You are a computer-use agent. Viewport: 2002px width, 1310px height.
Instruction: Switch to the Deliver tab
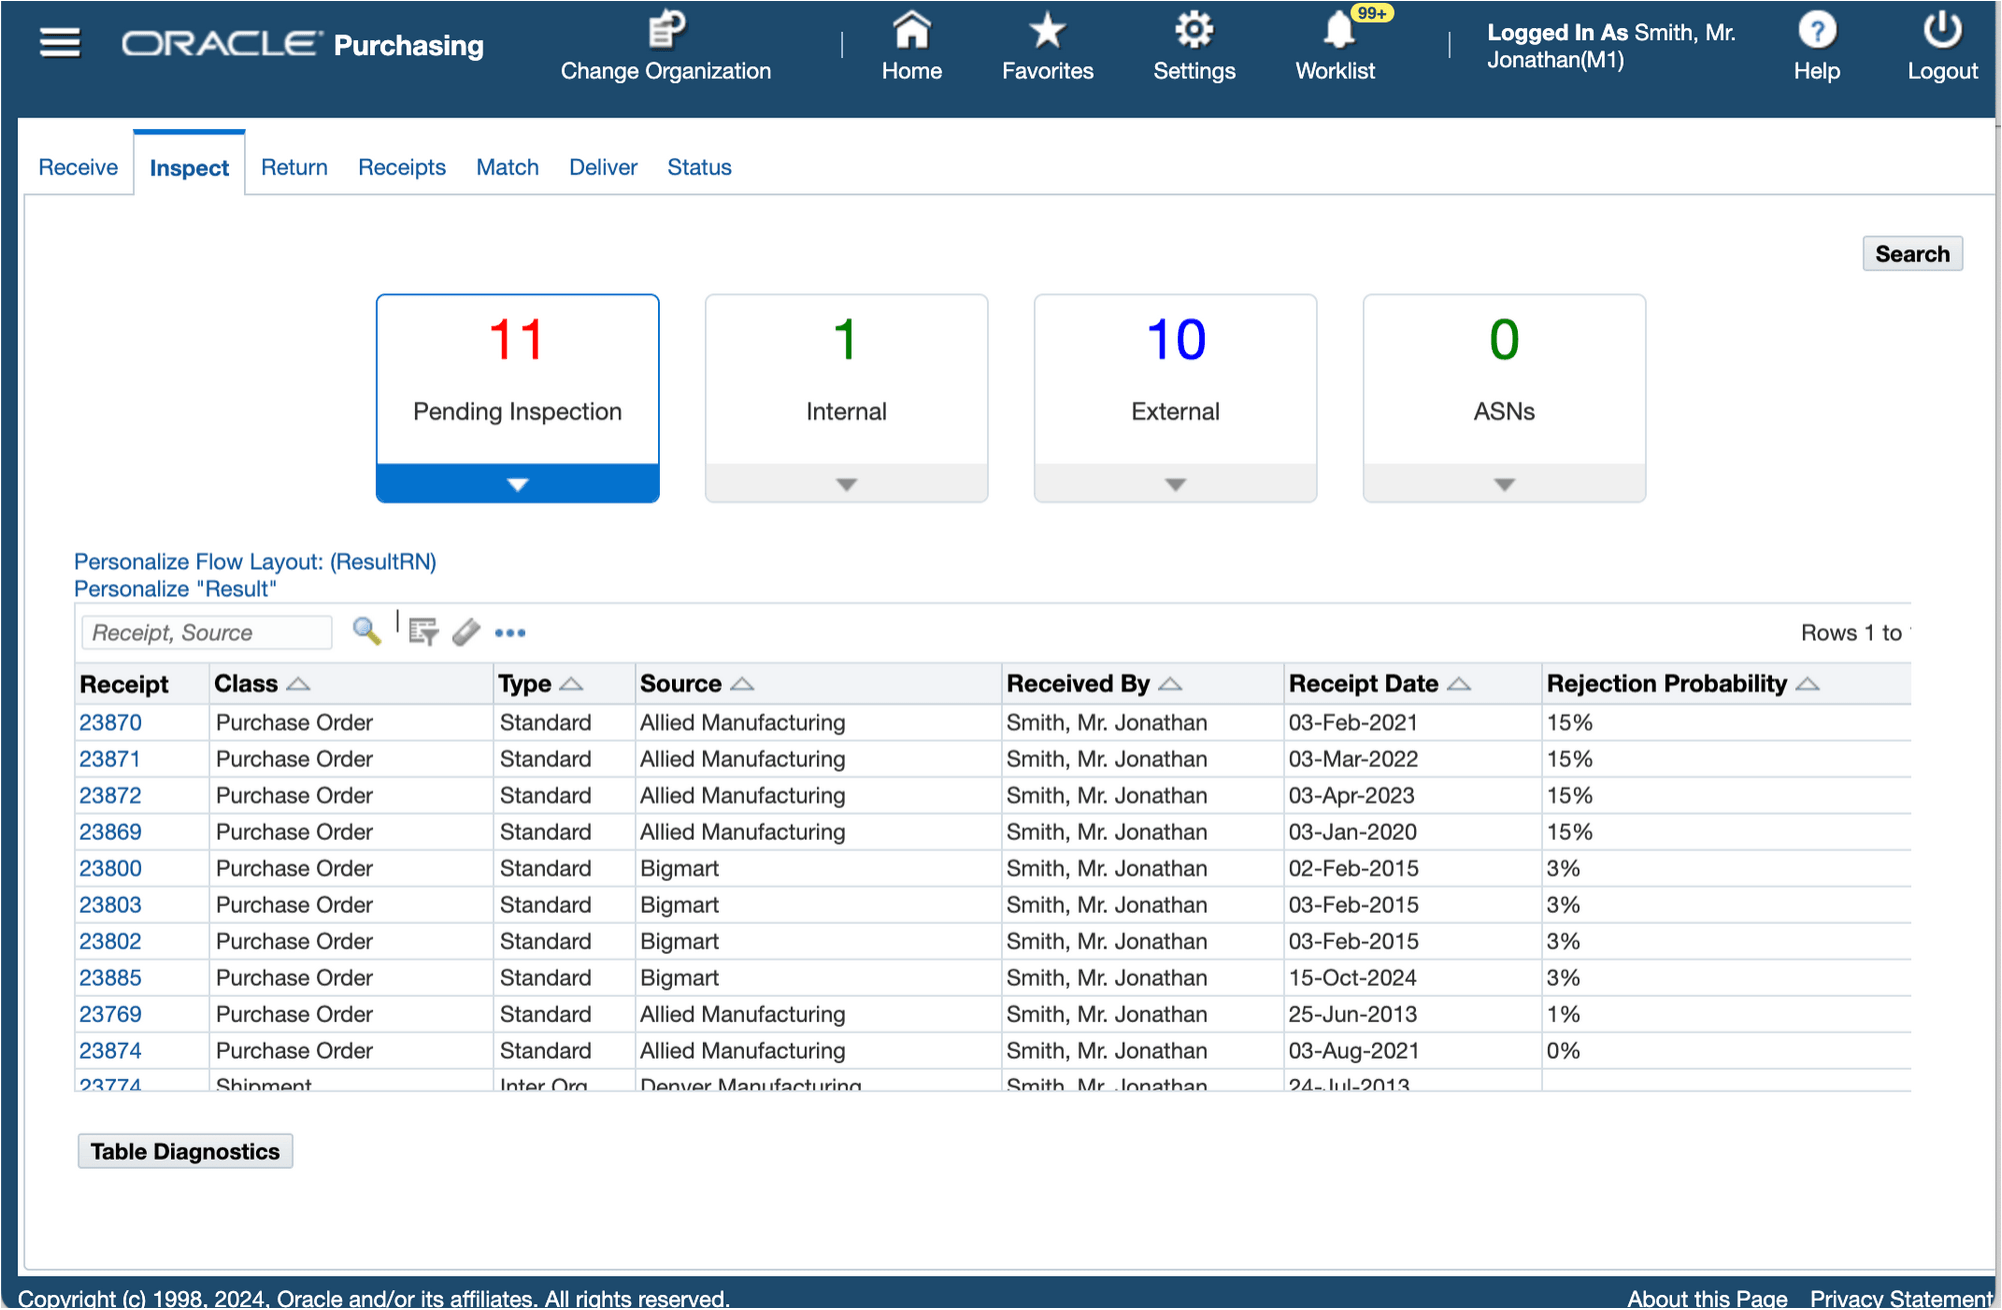(x=602, y=167)
